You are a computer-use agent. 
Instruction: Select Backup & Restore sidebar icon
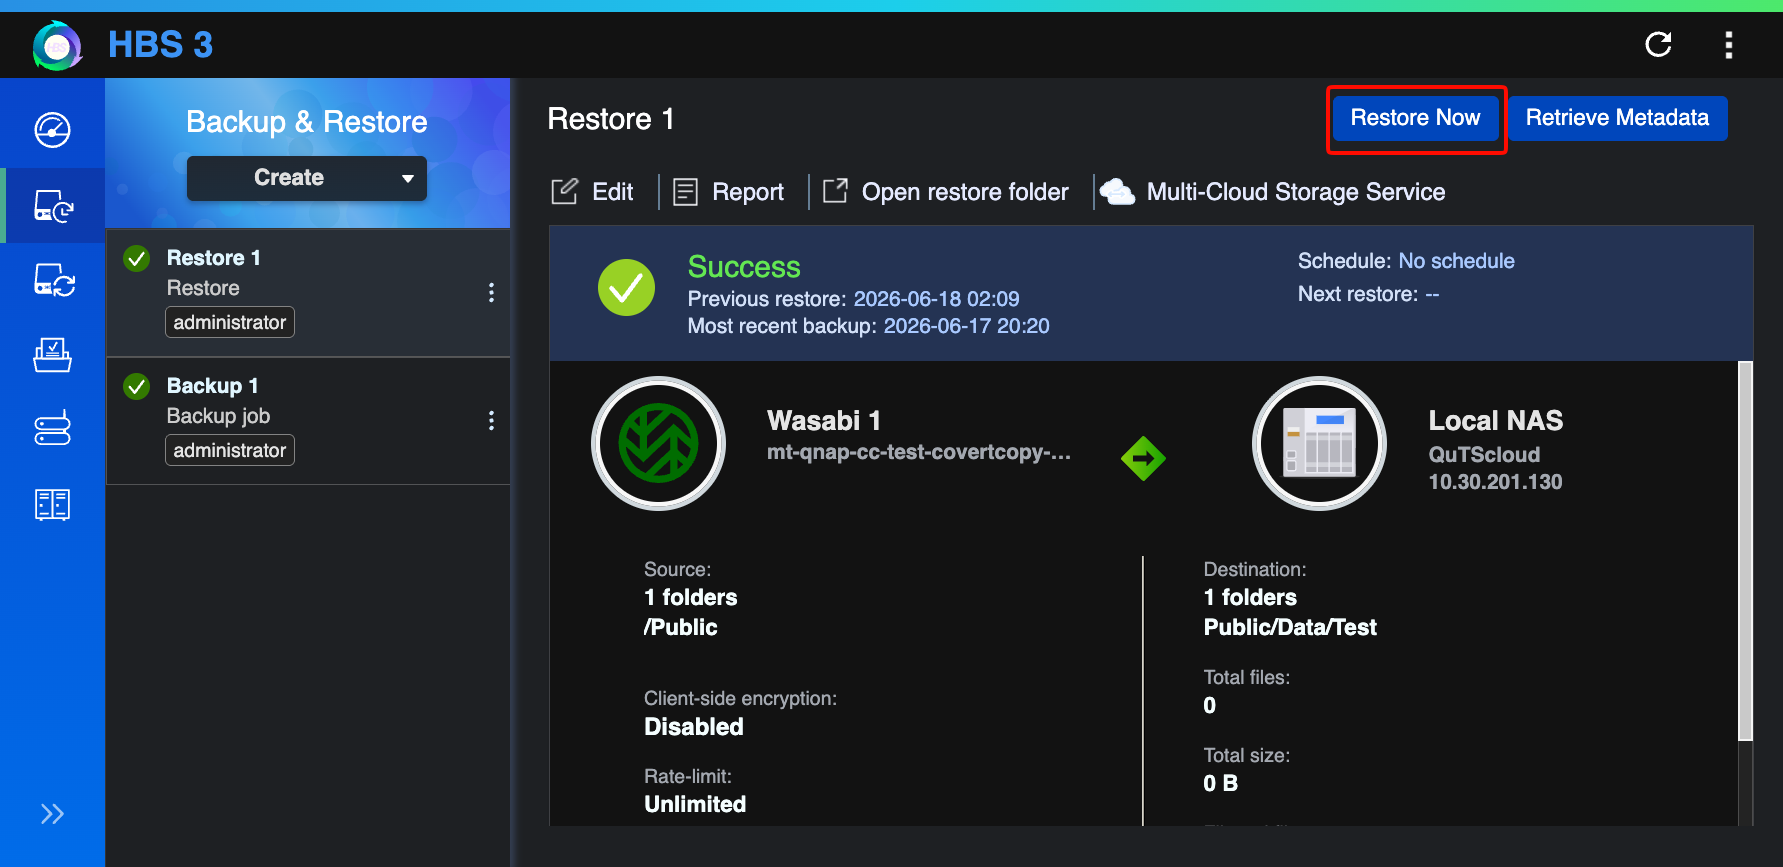[52, 206]
